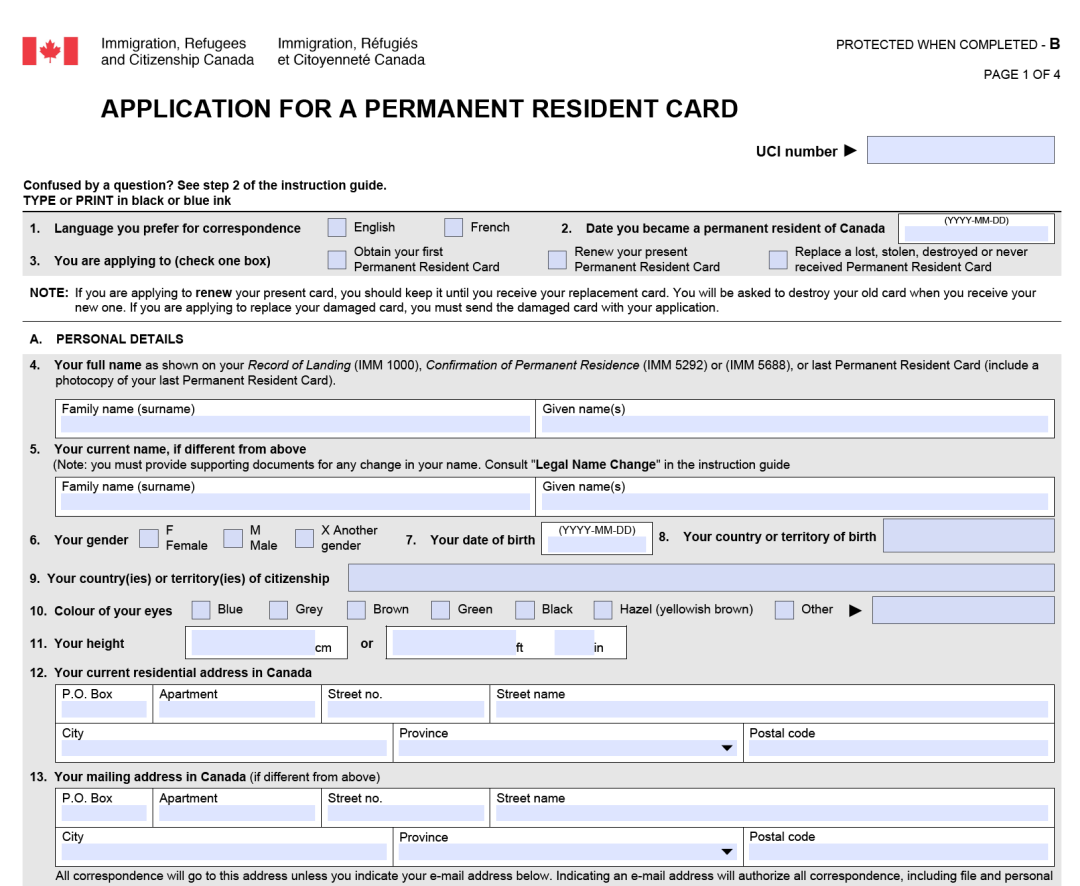The image size is (1080, 886).
Task: Click the date became permanent resident field
Action: tap(976, 234)
